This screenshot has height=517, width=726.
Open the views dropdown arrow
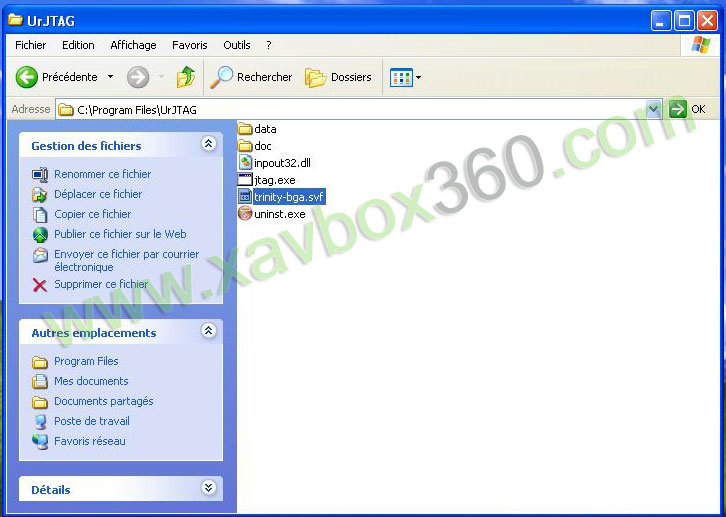(418, 77)
